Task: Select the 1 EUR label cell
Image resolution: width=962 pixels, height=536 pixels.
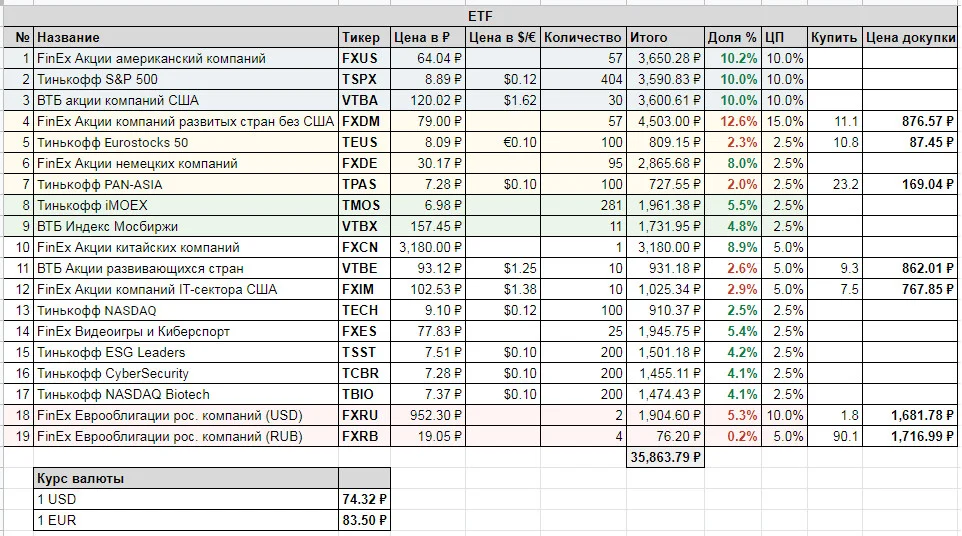Action: 186,520
